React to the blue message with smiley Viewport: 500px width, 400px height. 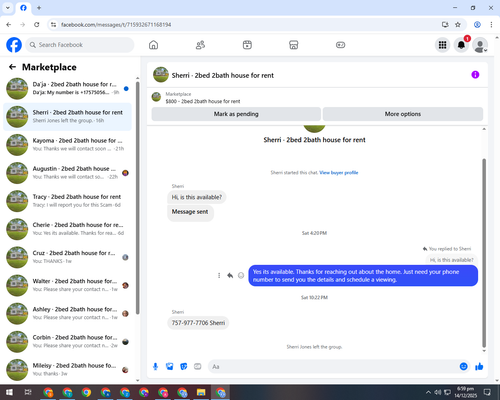(241, 275)
